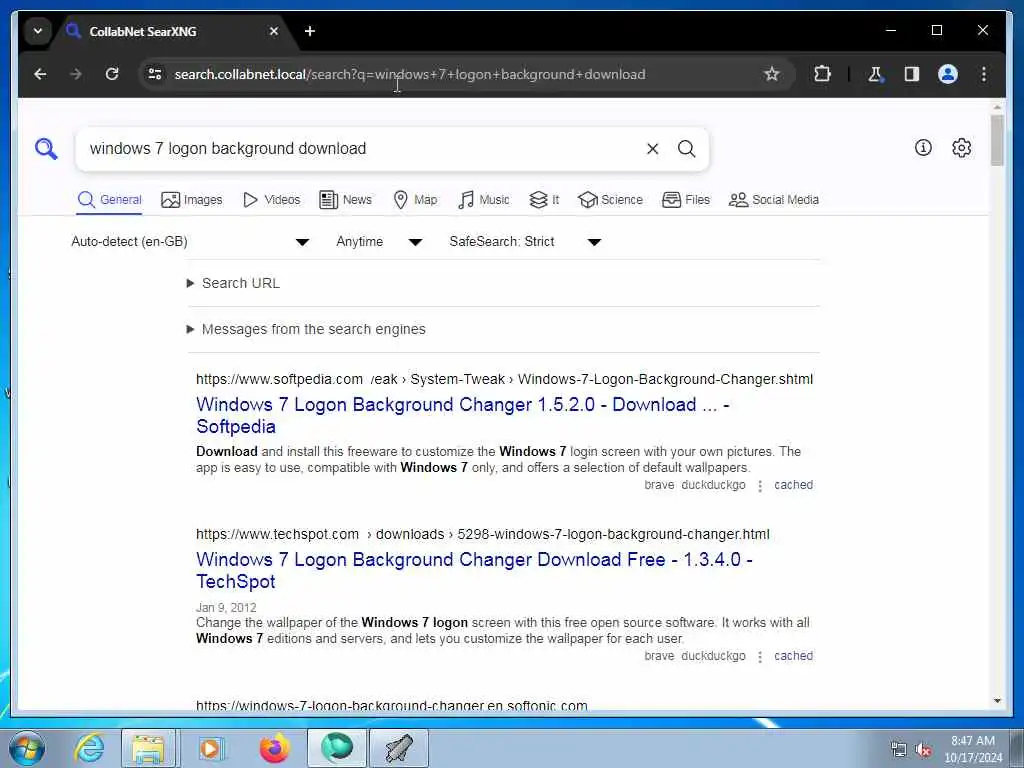Open the tab search dropdown
The width and height of the screenshot is (1024, 768).
tap(38, 31)
